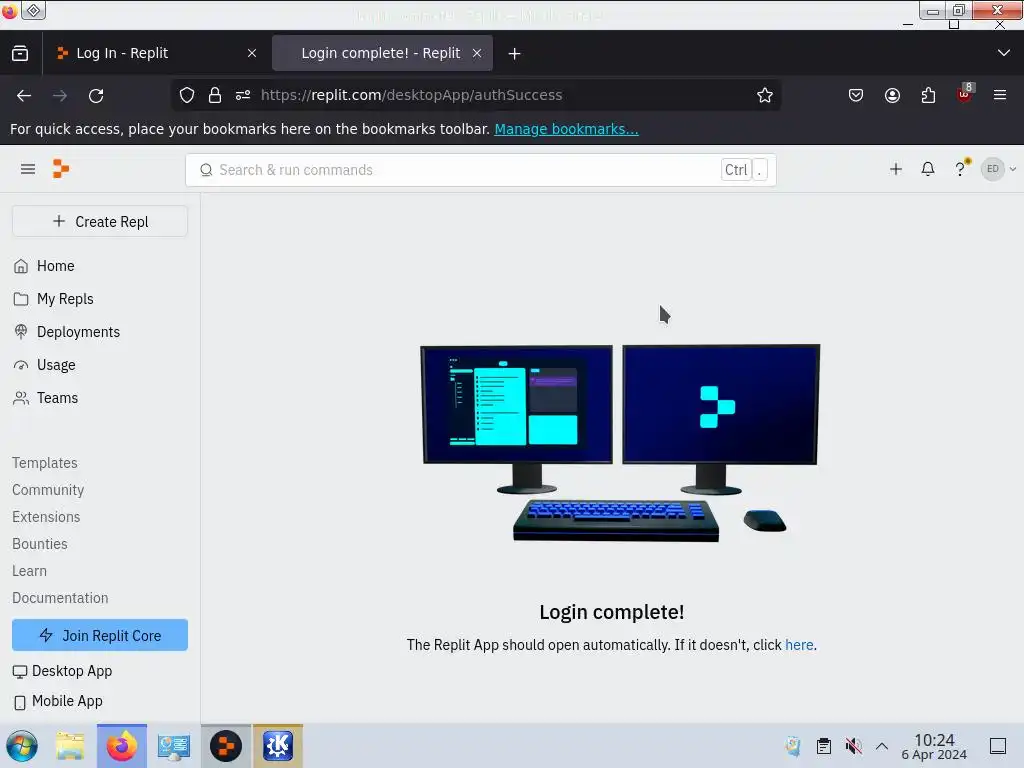Click Replit app taskbar icon
Viewport: 1024px width, 768px height.
pos(226,746)
